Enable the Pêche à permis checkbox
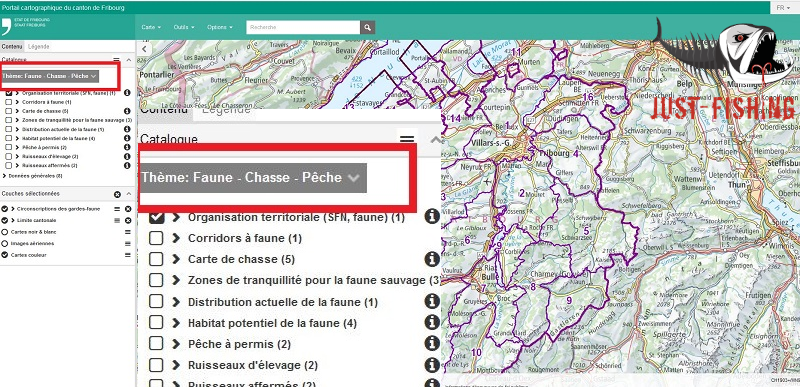 9,147
